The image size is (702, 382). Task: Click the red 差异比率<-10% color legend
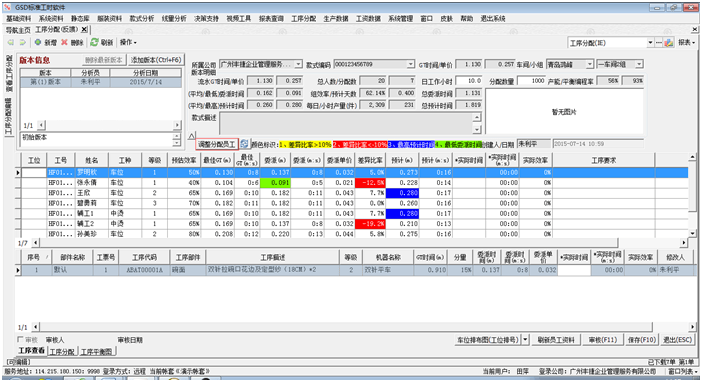click(x=360, y=145)
